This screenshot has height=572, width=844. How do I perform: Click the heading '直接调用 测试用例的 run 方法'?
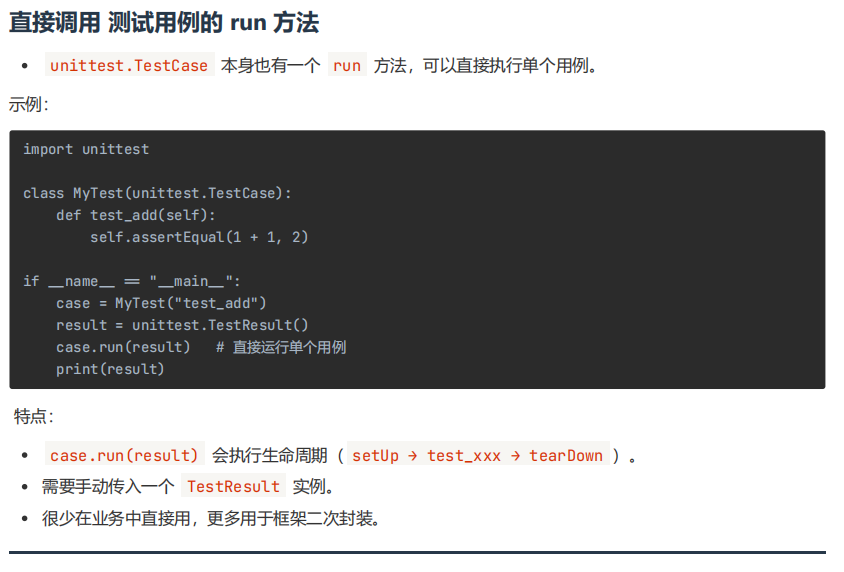[164, 23]
